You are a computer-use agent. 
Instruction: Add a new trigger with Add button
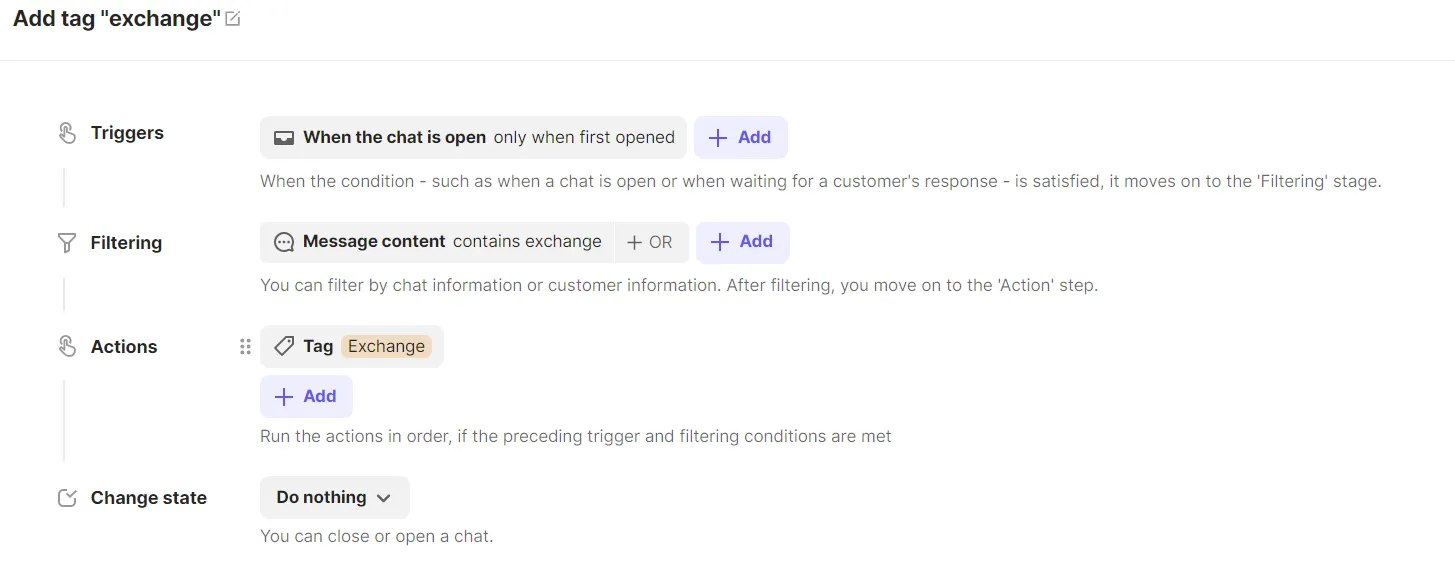(740, 138)
